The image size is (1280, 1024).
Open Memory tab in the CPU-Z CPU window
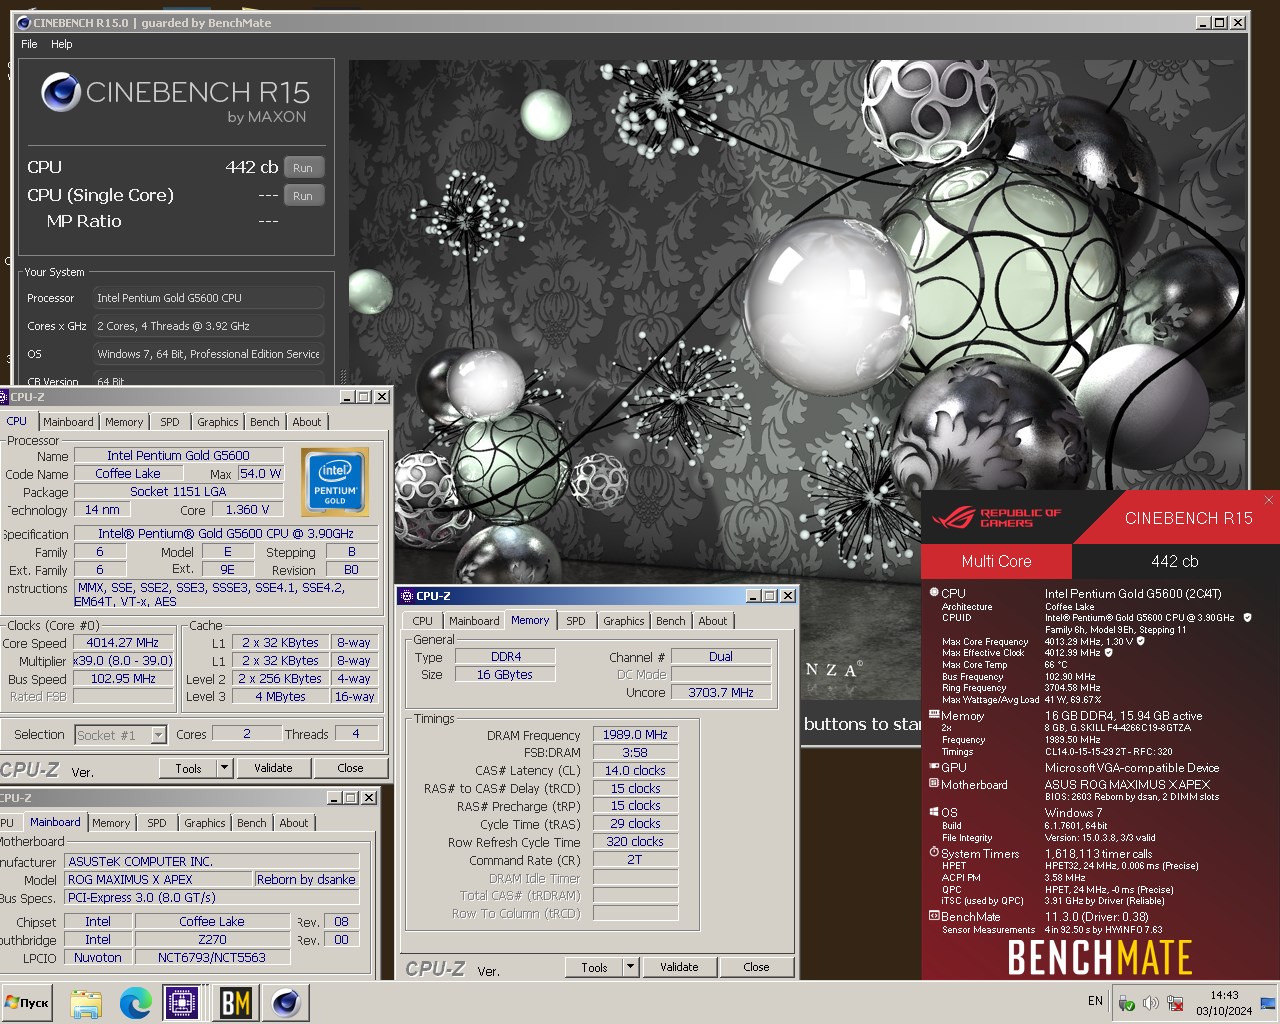tap(124, 422)
